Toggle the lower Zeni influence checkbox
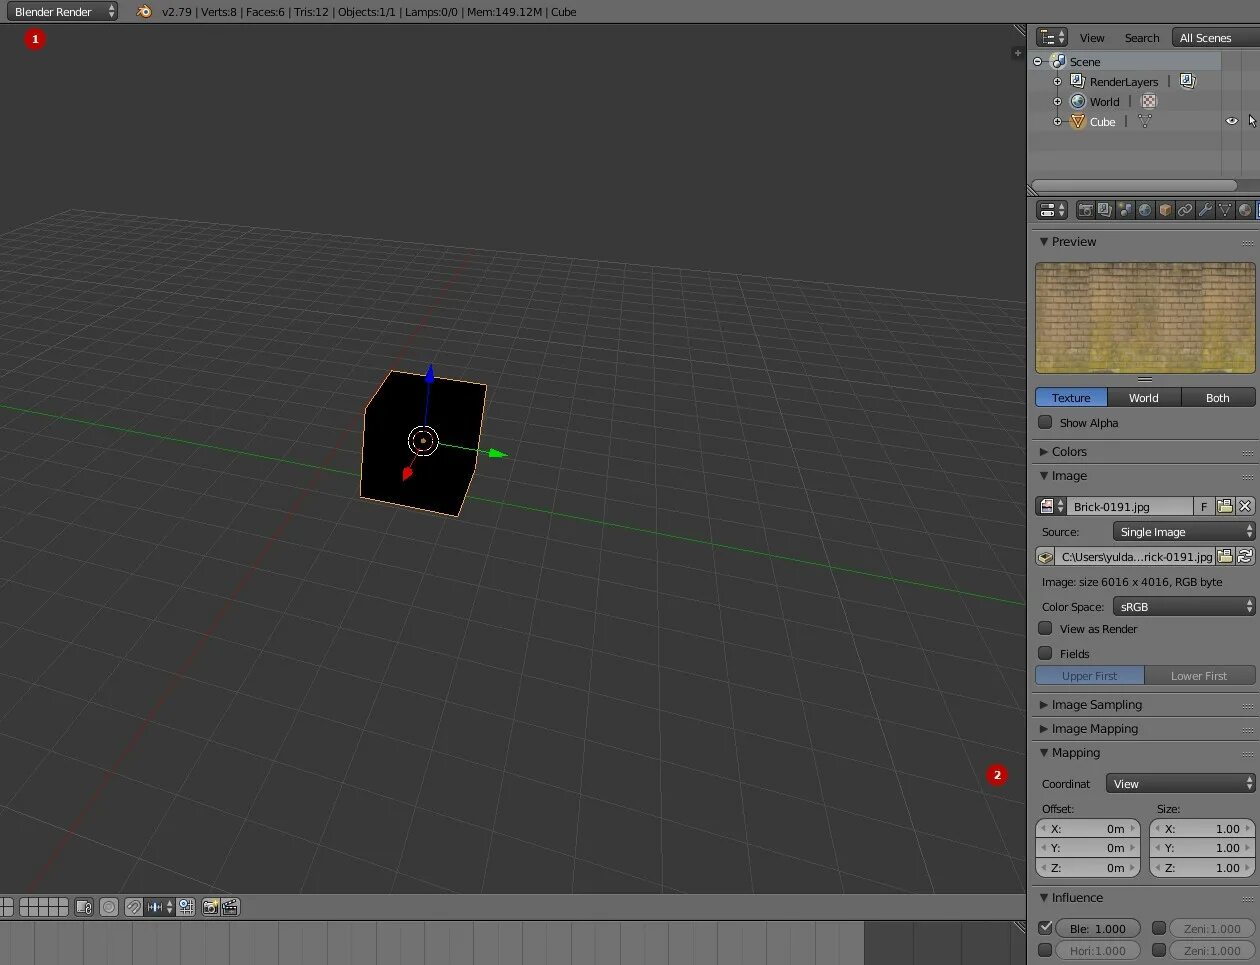The height and width of the screenshot is (965, 1260). coord(1159,950)
